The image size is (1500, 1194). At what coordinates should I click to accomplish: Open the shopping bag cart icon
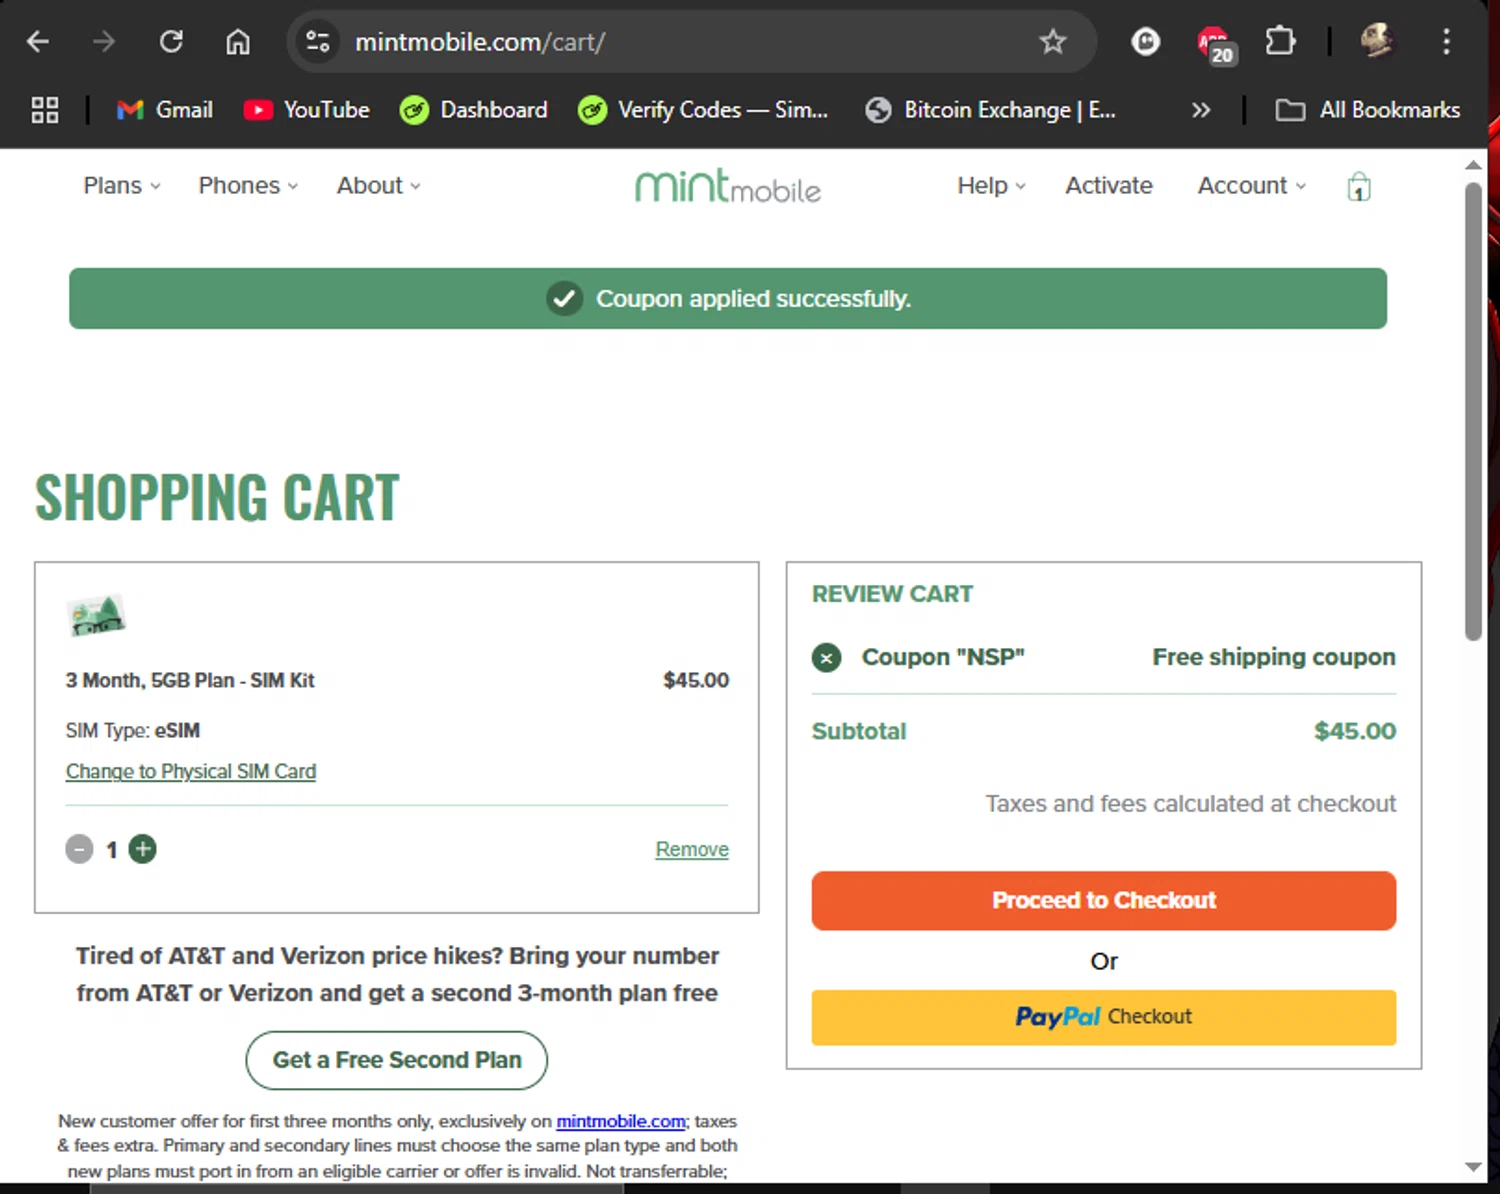(x=1358, y=186)
